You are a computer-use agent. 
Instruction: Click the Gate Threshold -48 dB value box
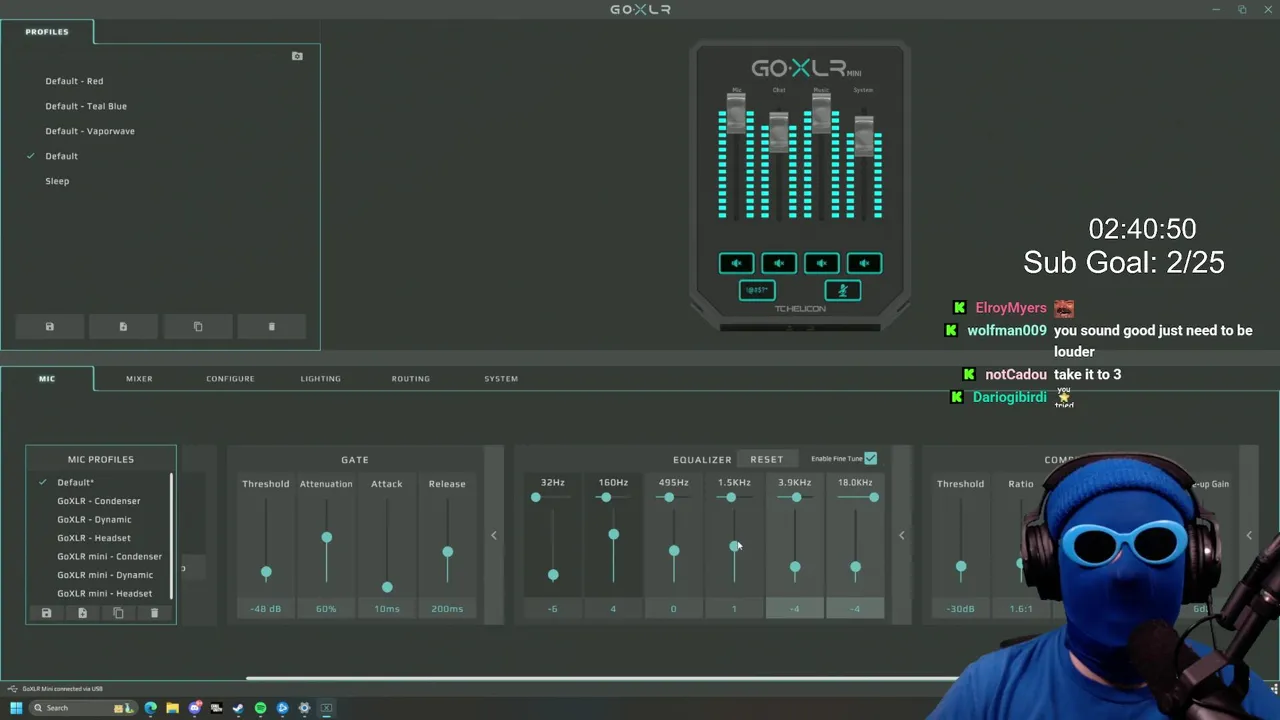click(x=266, y=609)
